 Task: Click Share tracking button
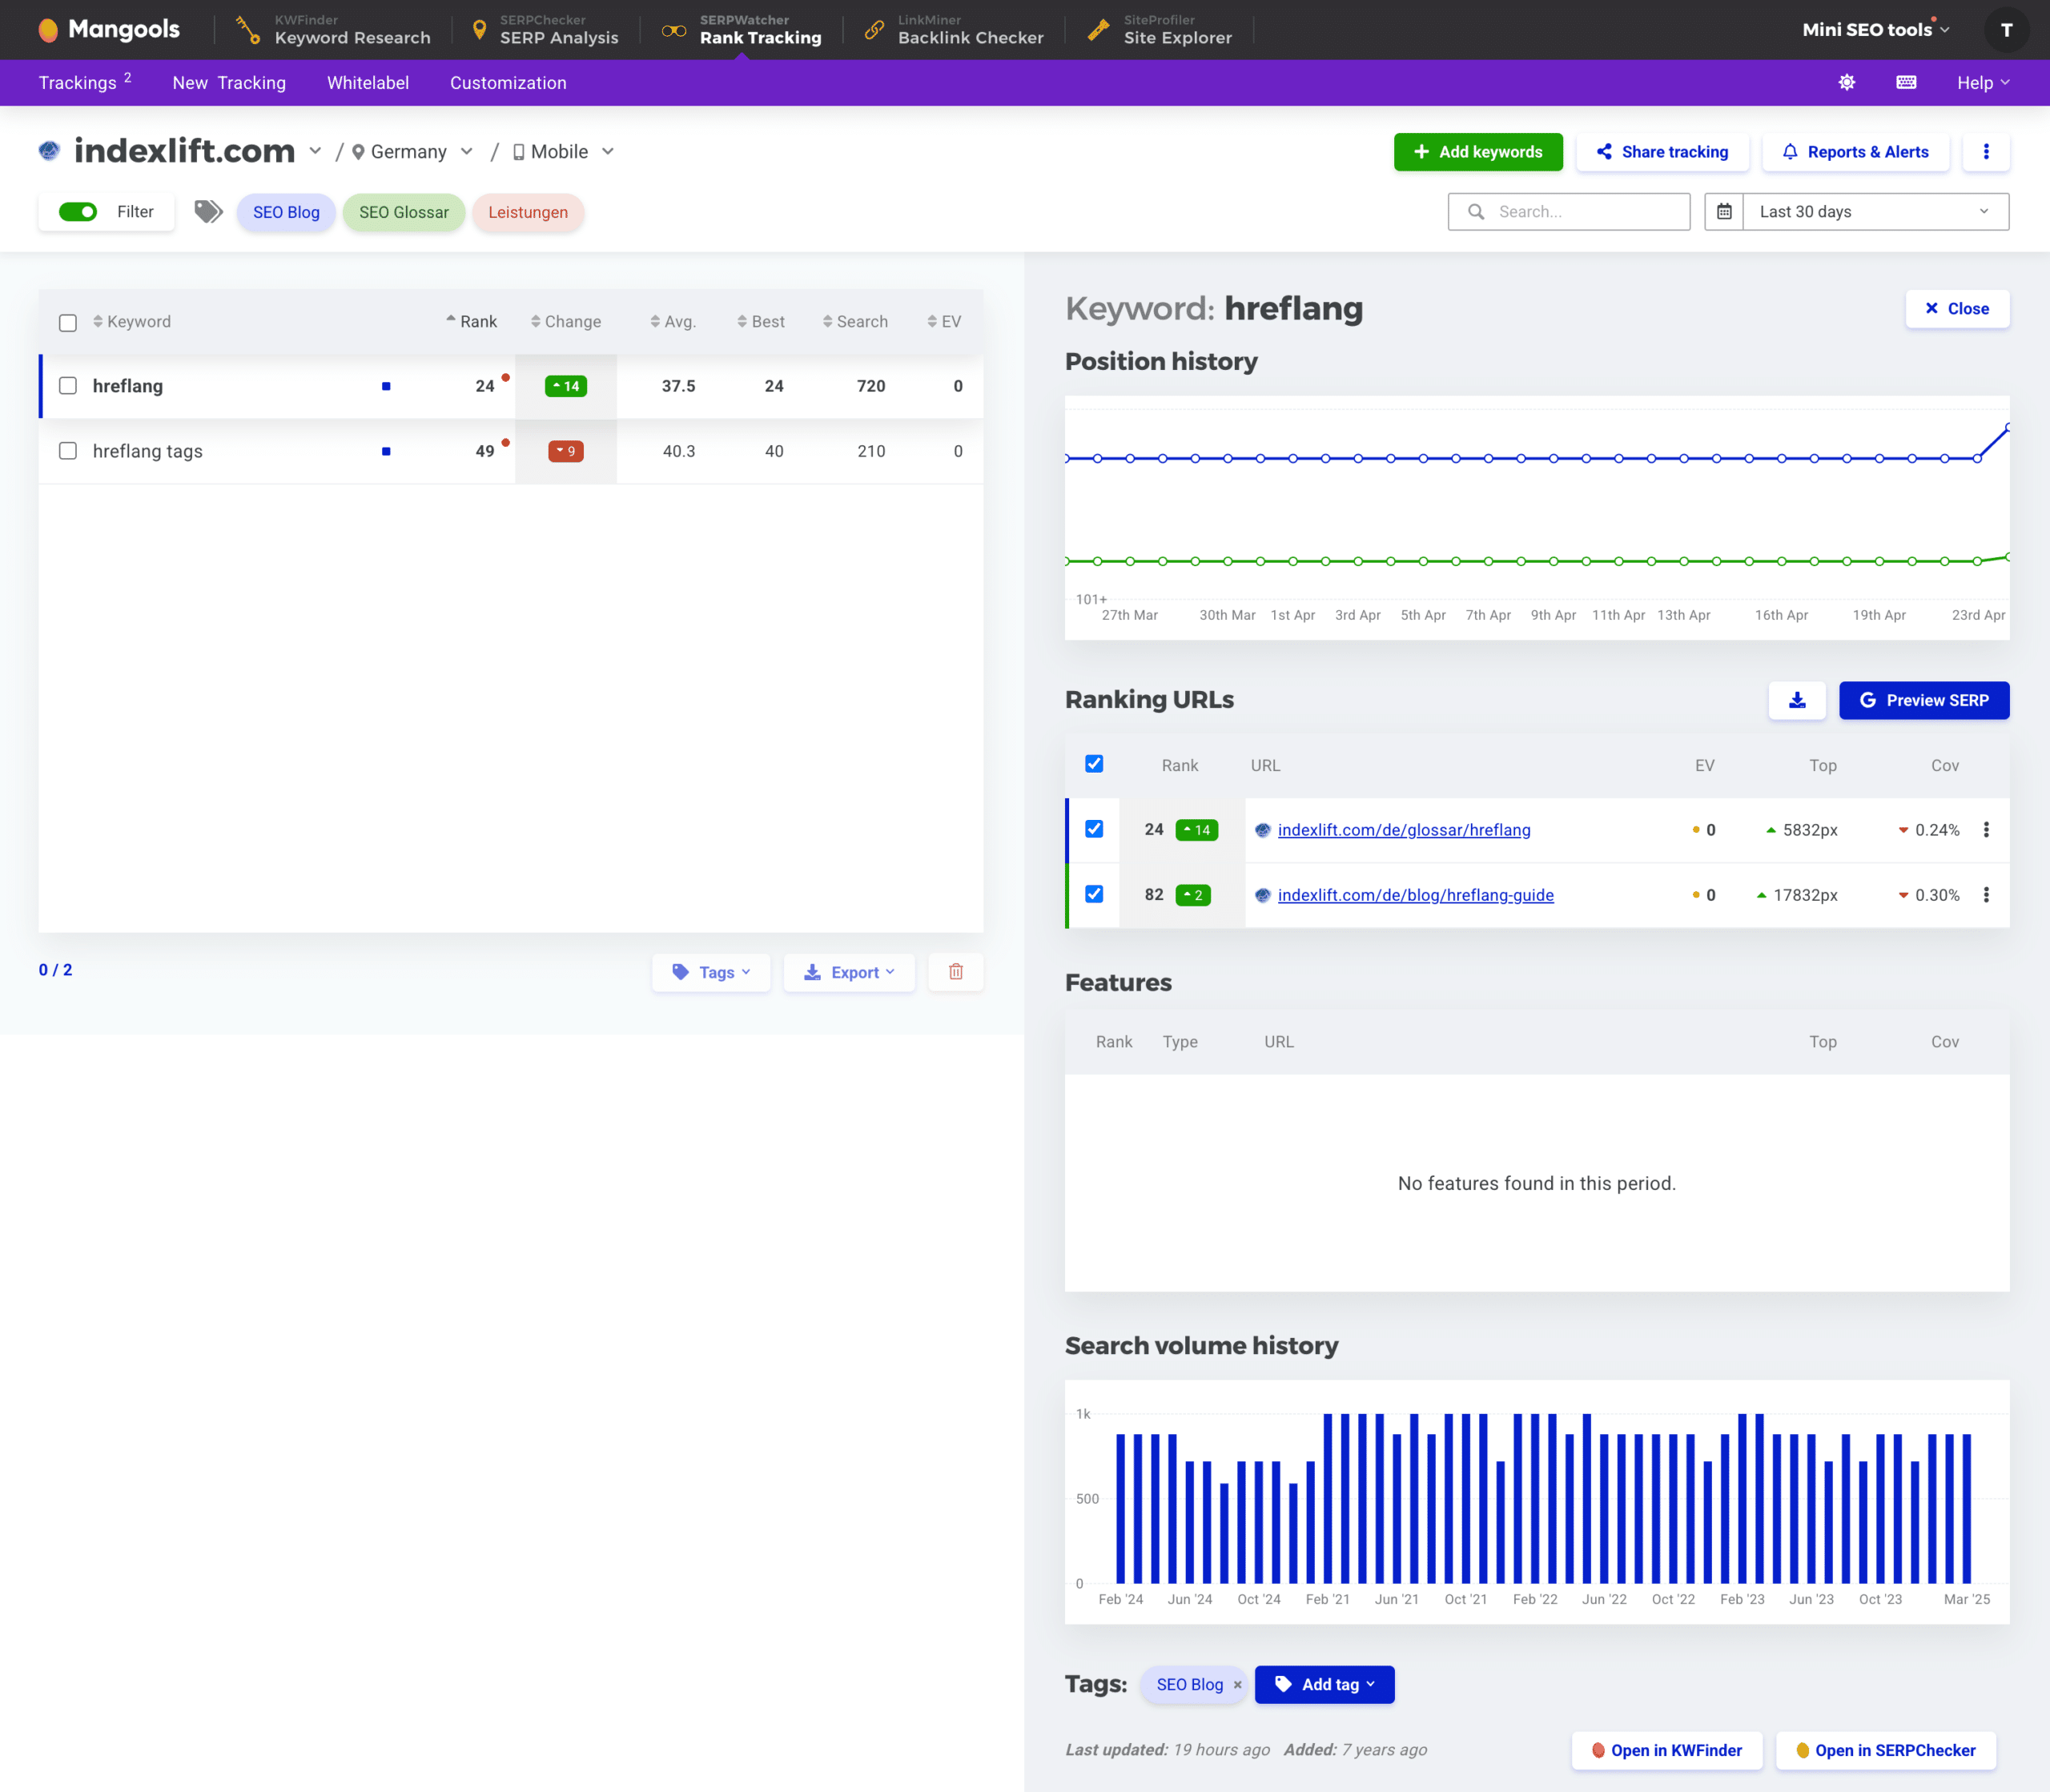click(x=1662, y=152)
